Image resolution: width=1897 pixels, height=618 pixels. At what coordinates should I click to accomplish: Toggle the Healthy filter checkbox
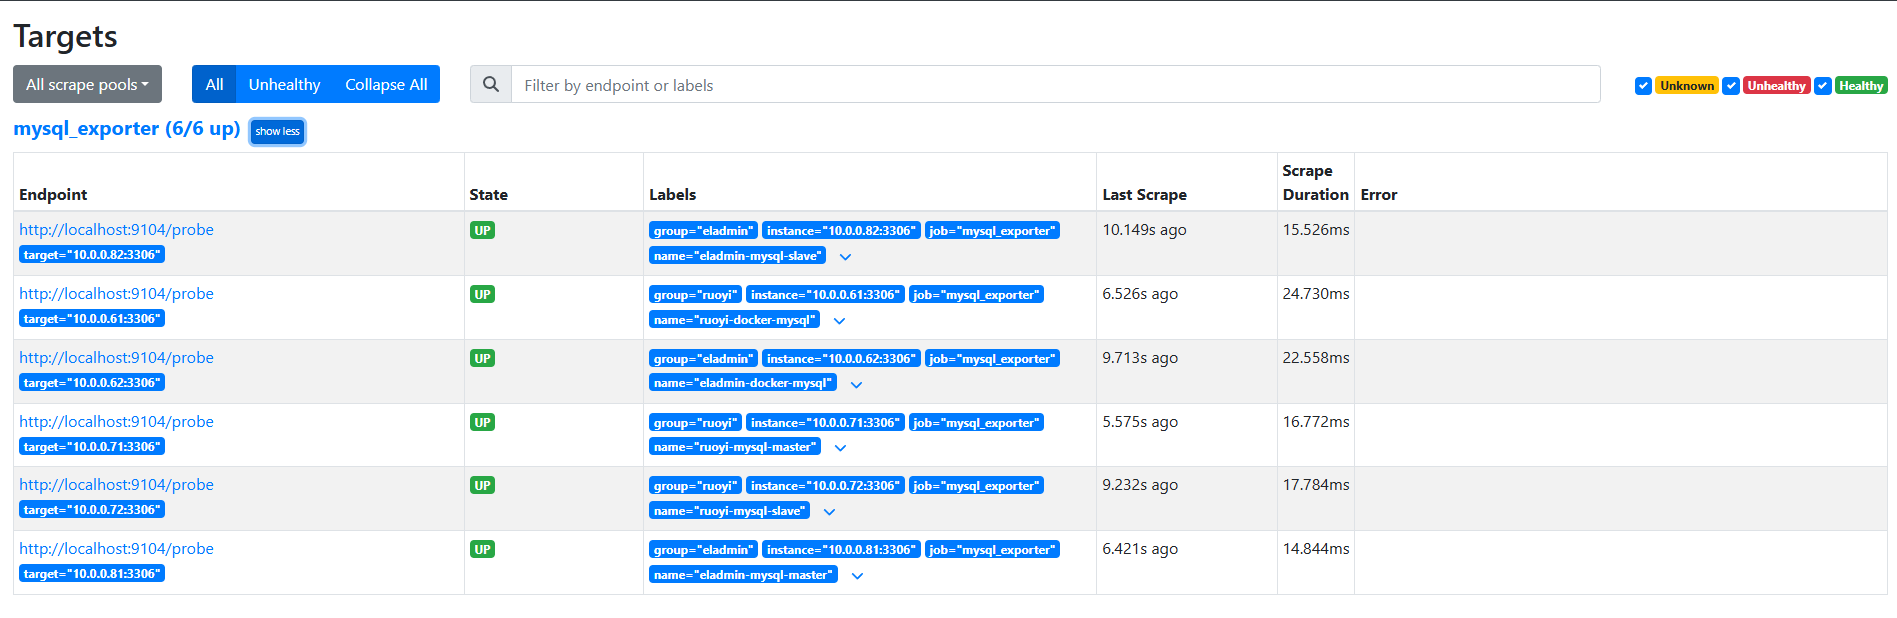click(x=1823, y=86)
